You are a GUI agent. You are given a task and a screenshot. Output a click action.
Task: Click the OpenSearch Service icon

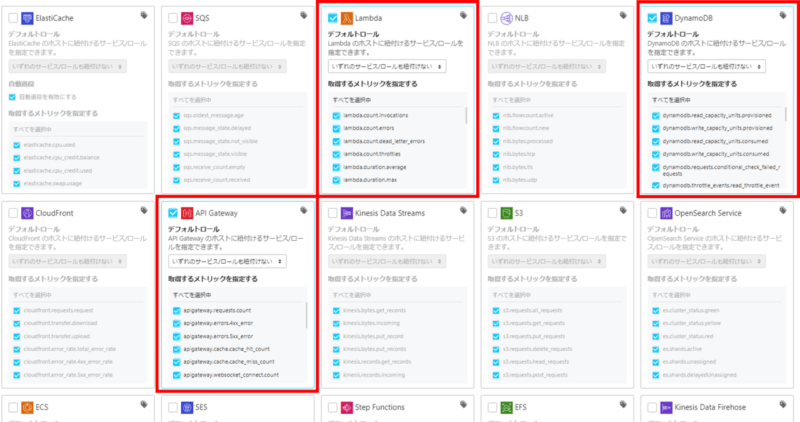[666, 213]
